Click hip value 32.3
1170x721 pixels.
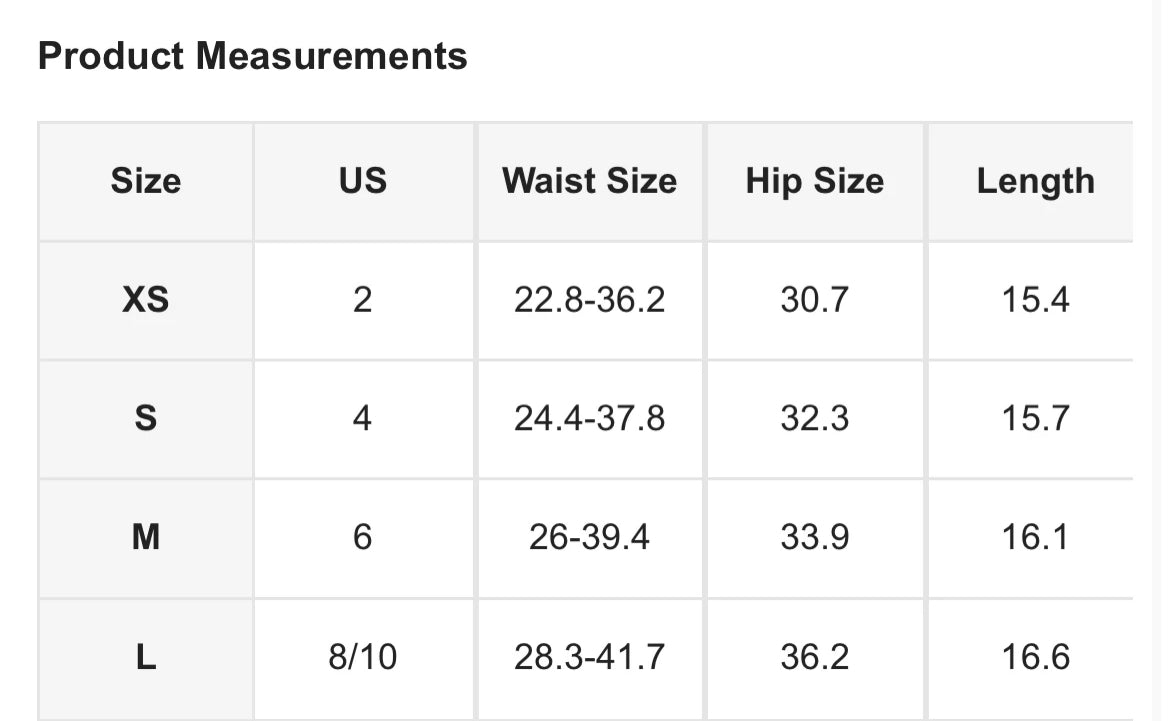point(815,419)
